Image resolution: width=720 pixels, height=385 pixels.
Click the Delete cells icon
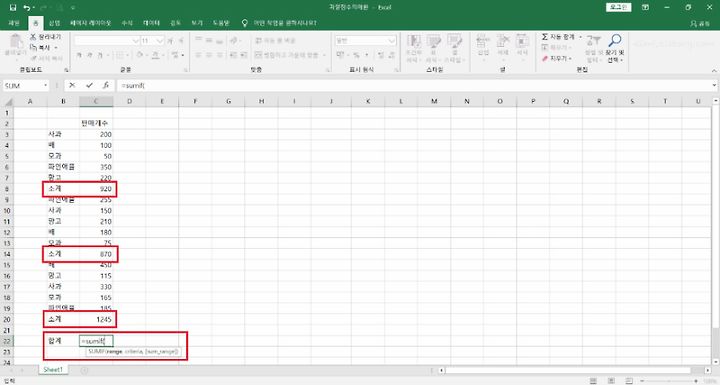click(503, 41)
